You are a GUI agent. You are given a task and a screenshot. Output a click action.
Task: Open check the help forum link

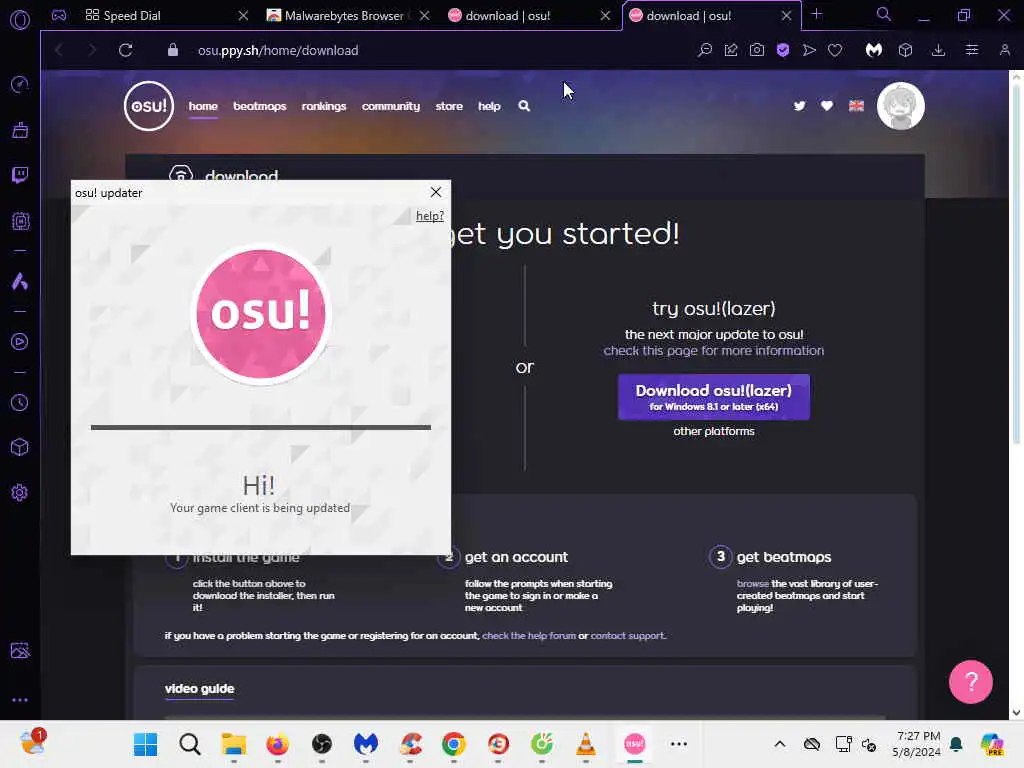pos(529,635)
